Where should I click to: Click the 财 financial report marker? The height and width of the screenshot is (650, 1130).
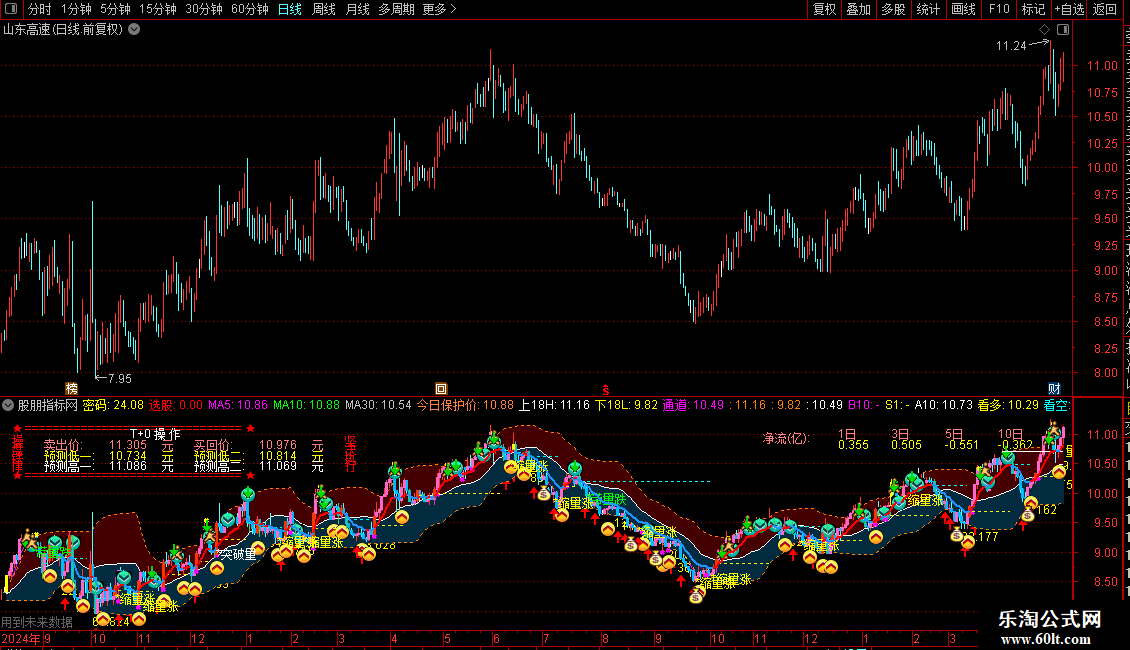click(x=1054, y=388)
